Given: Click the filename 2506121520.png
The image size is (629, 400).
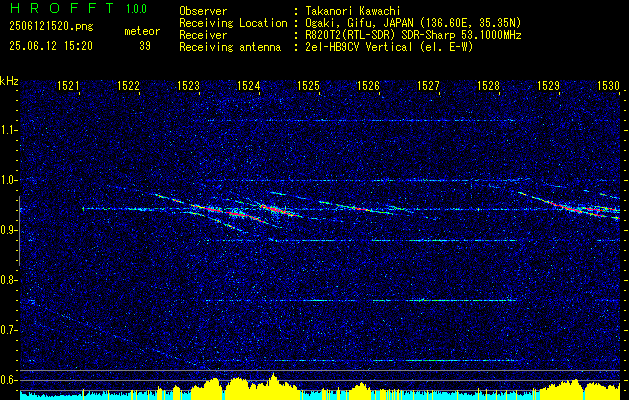Looking at the screenshot, I should click(51, 27).
